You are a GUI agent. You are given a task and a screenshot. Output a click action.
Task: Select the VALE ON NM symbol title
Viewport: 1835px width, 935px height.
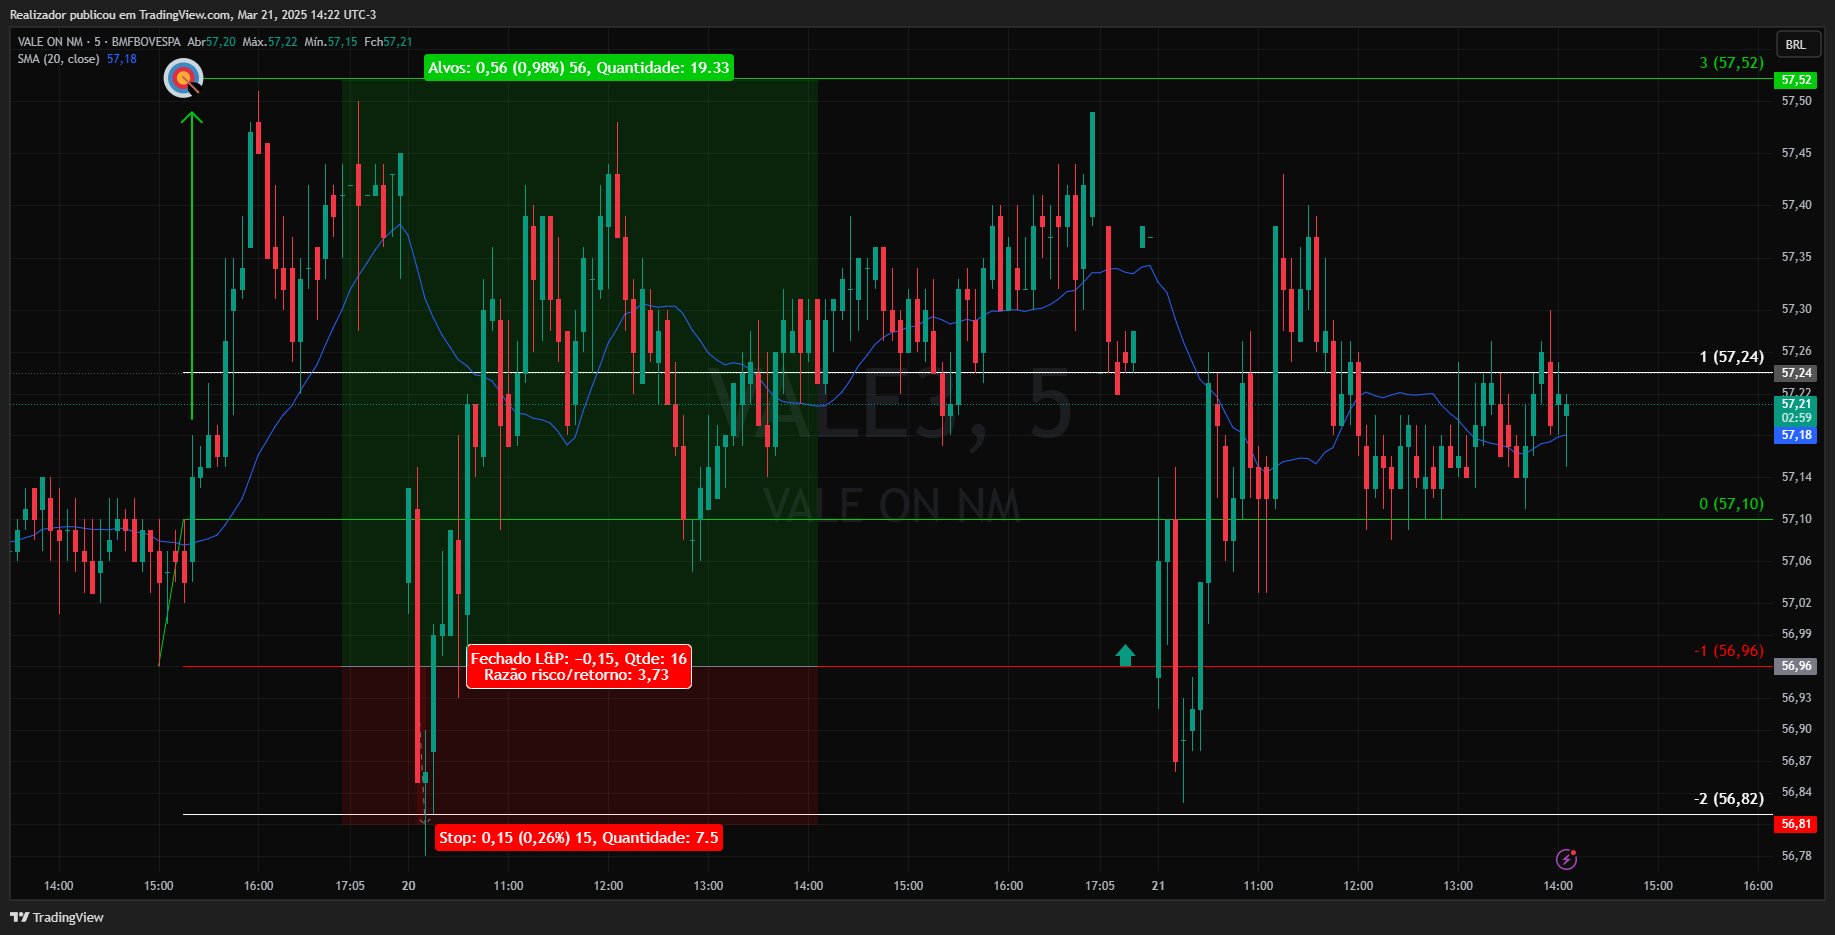(x=50, y=42)
